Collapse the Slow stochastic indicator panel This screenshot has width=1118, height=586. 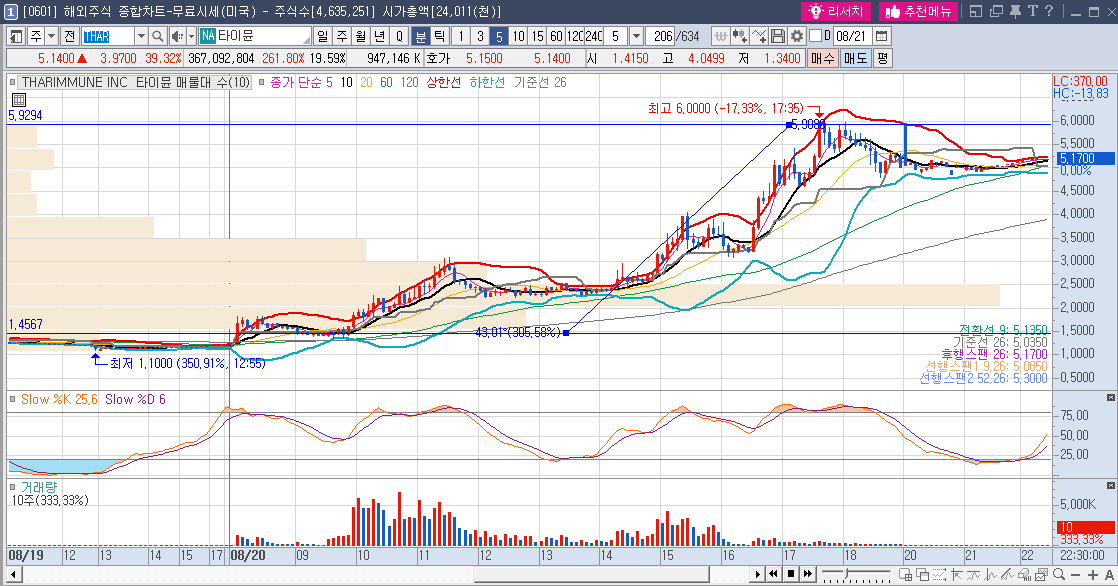point(1110,397)
